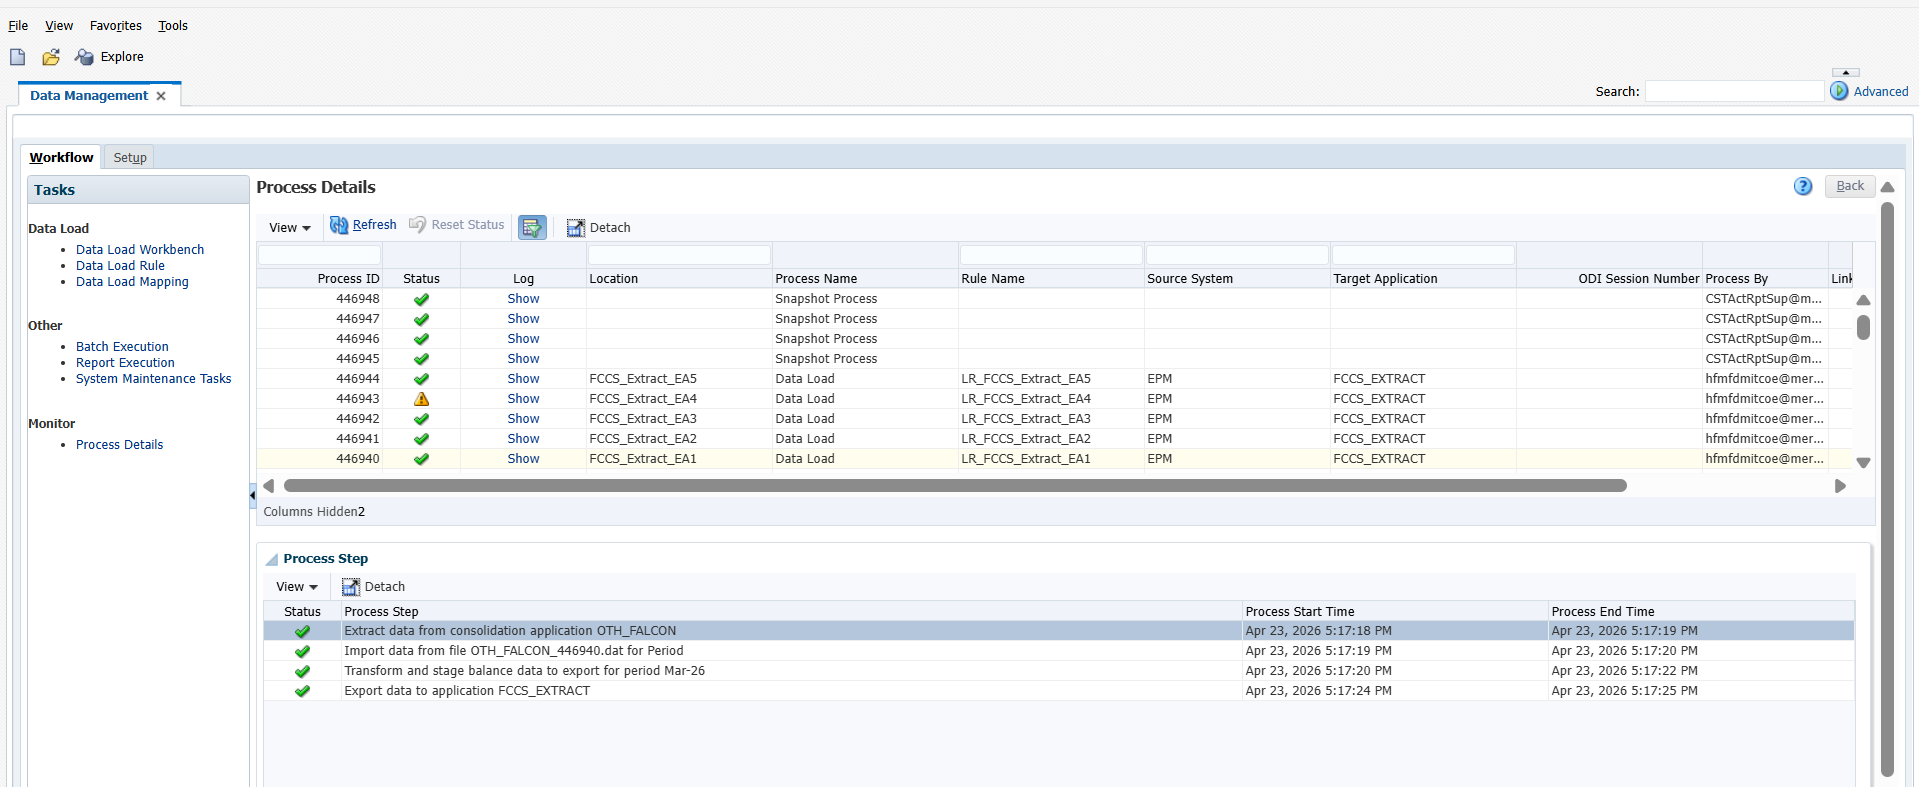Open Explore from the toolbar

pyautogui.click(x=109, y=57)
